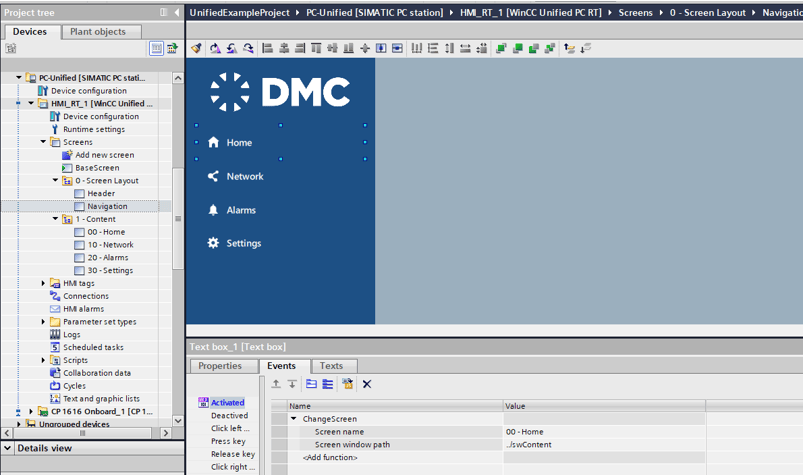This screenshot has width=804, height=475.
Task: Click the fourth green layer-order icon
Action: [x=550, y=48]
